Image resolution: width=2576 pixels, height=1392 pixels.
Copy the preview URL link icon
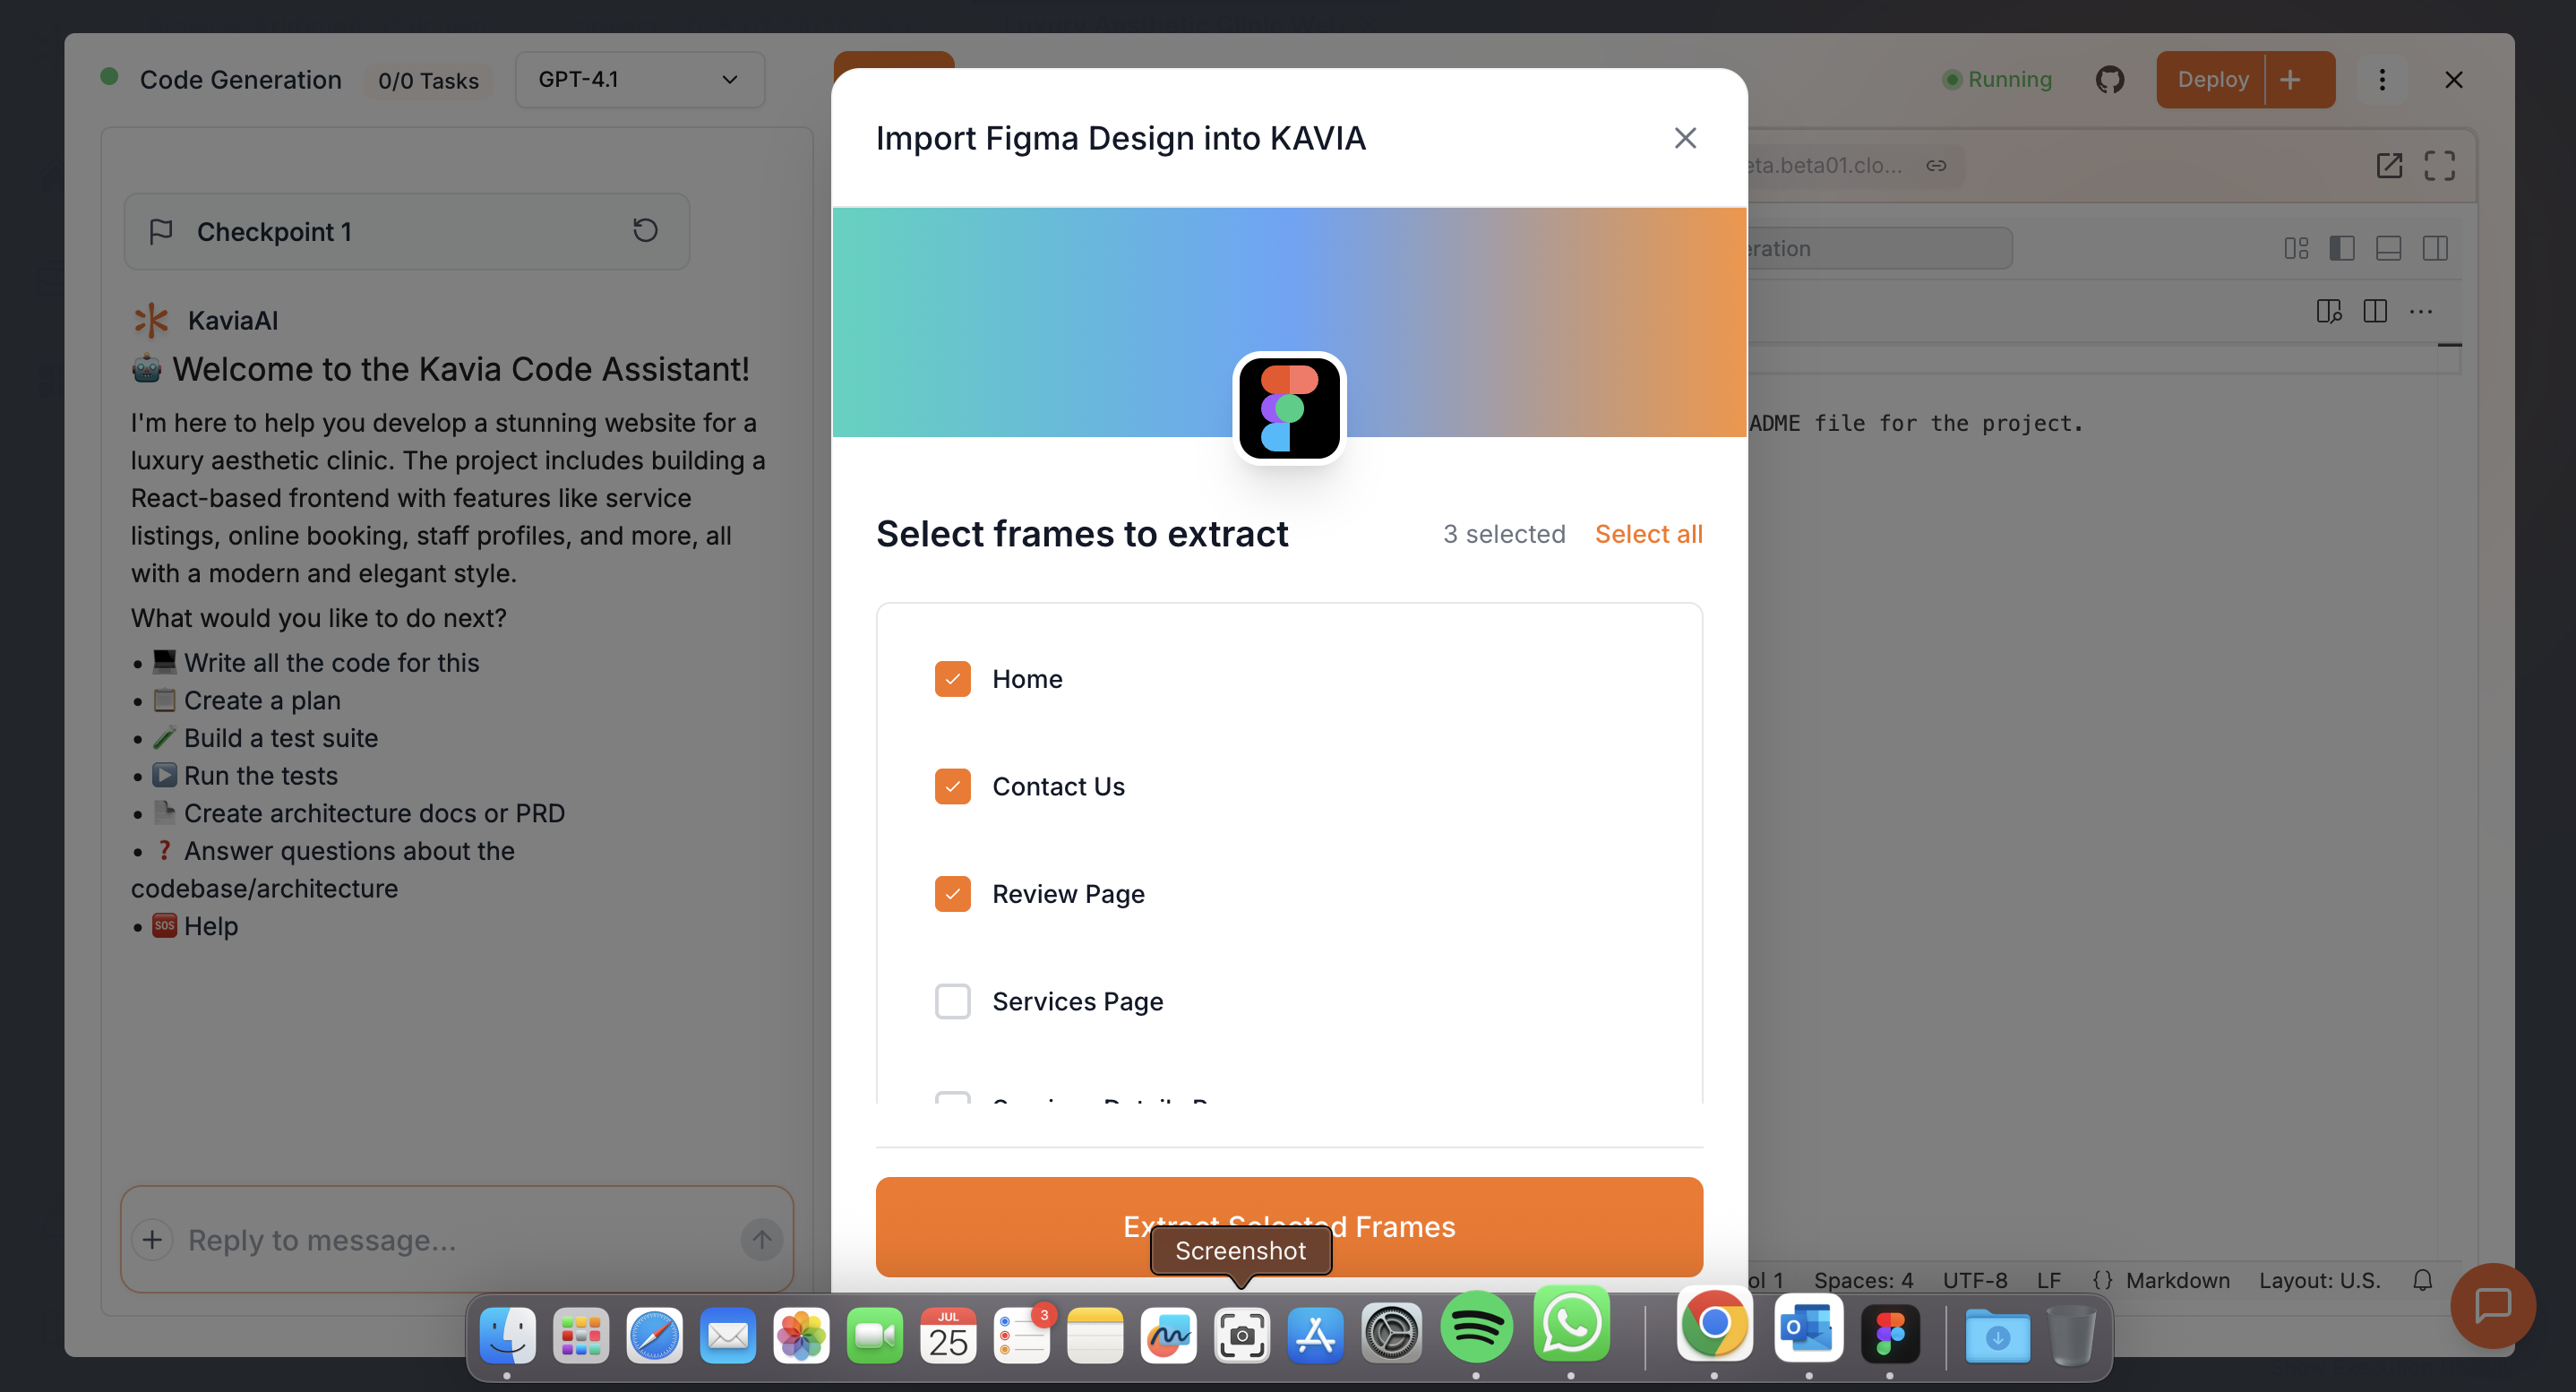[1937, 165]
